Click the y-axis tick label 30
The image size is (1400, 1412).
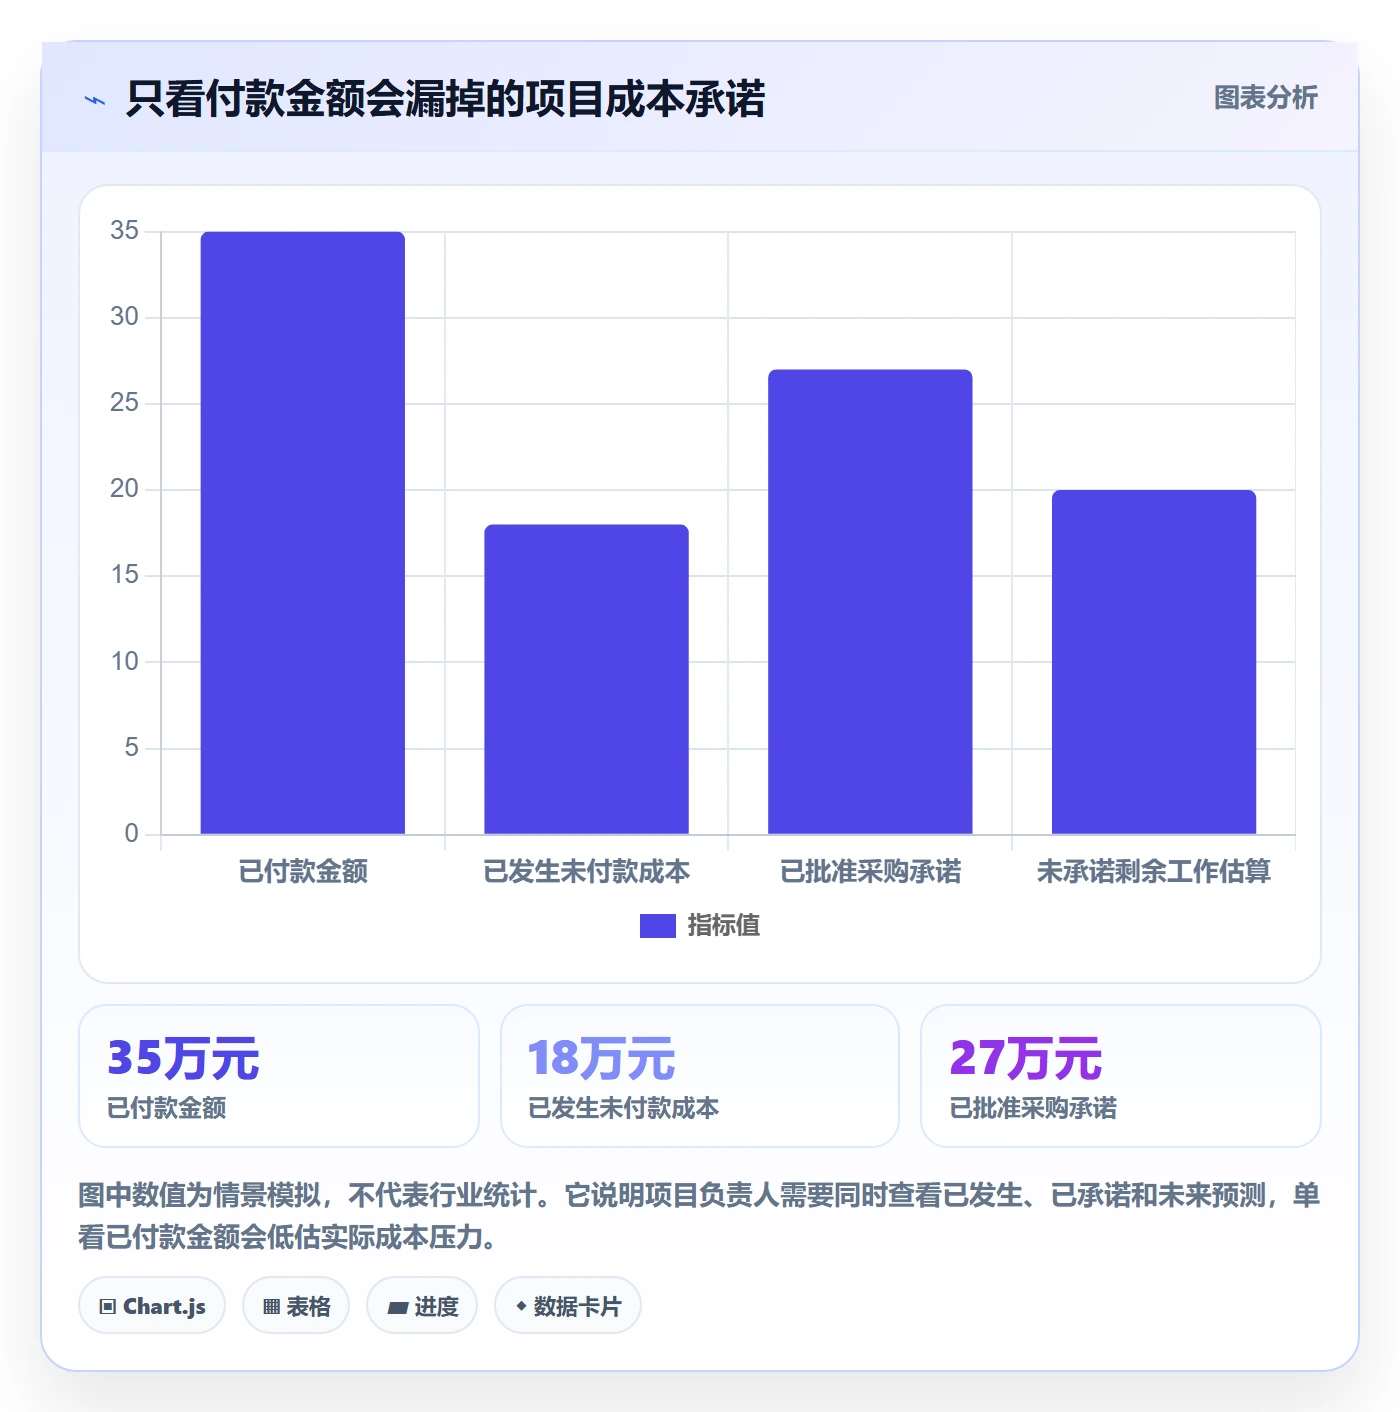(x=125, y=317)
